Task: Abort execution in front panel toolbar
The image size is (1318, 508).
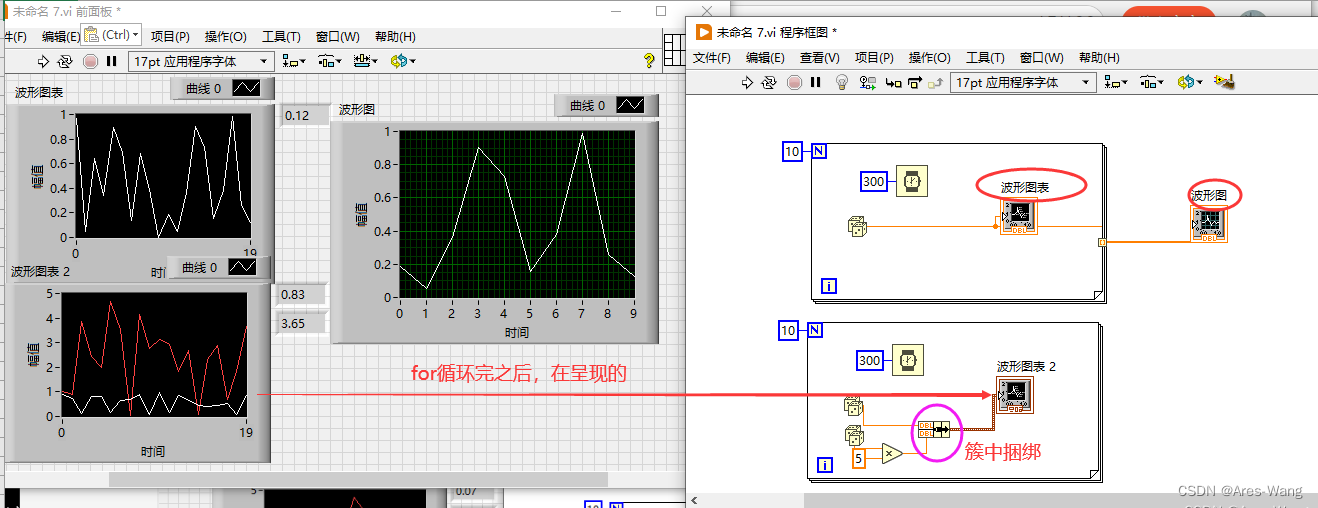Action: (x=91, y=61)
